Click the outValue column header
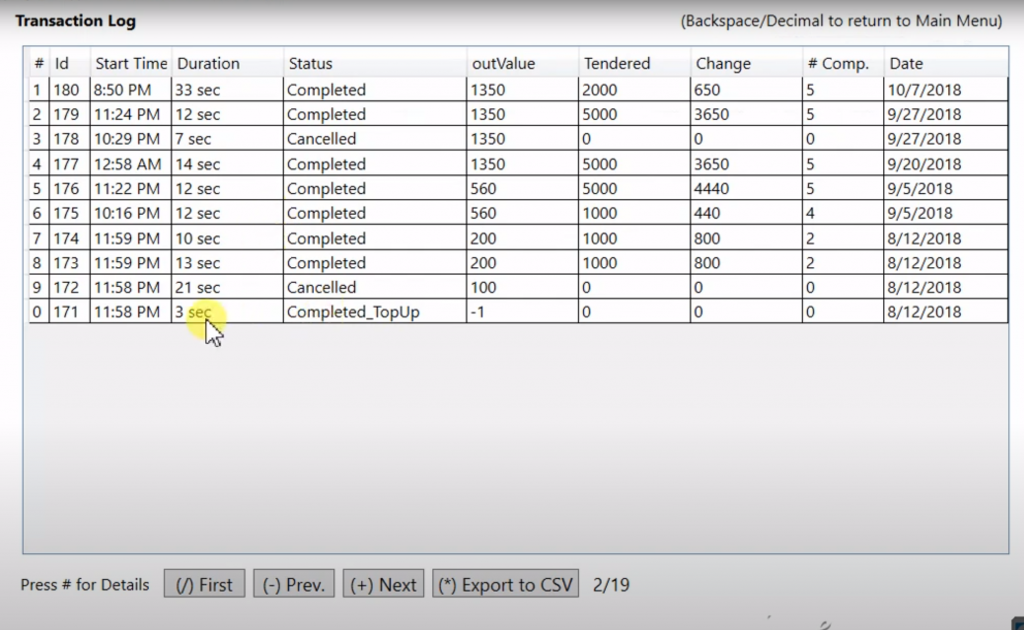Screen dimensions: 1024x630 click(x=503, y=63)
